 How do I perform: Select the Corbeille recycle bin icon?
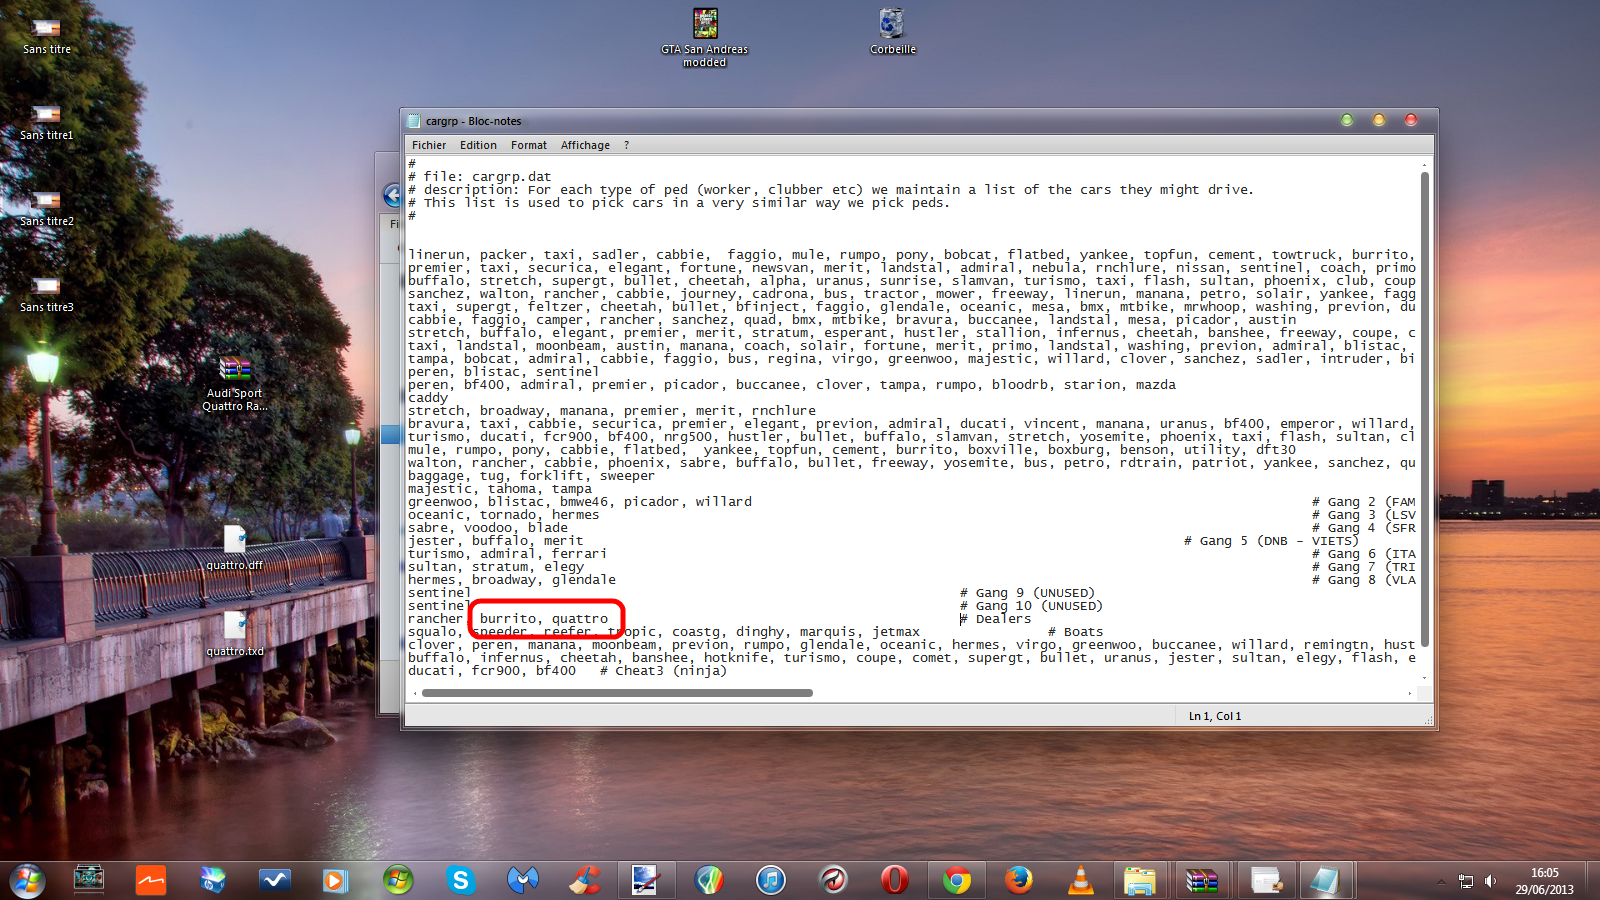click(x=892, y=31)
